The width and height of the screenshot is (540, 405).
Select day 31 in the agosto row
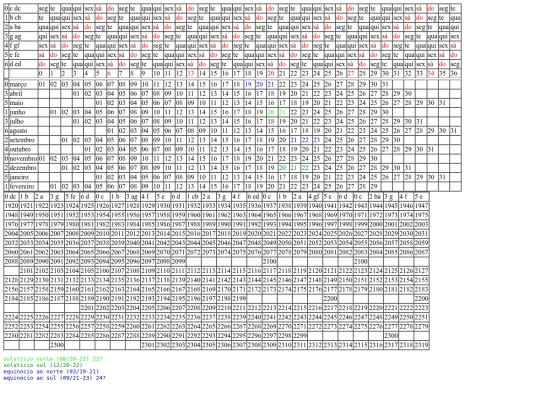coord(454,131)
